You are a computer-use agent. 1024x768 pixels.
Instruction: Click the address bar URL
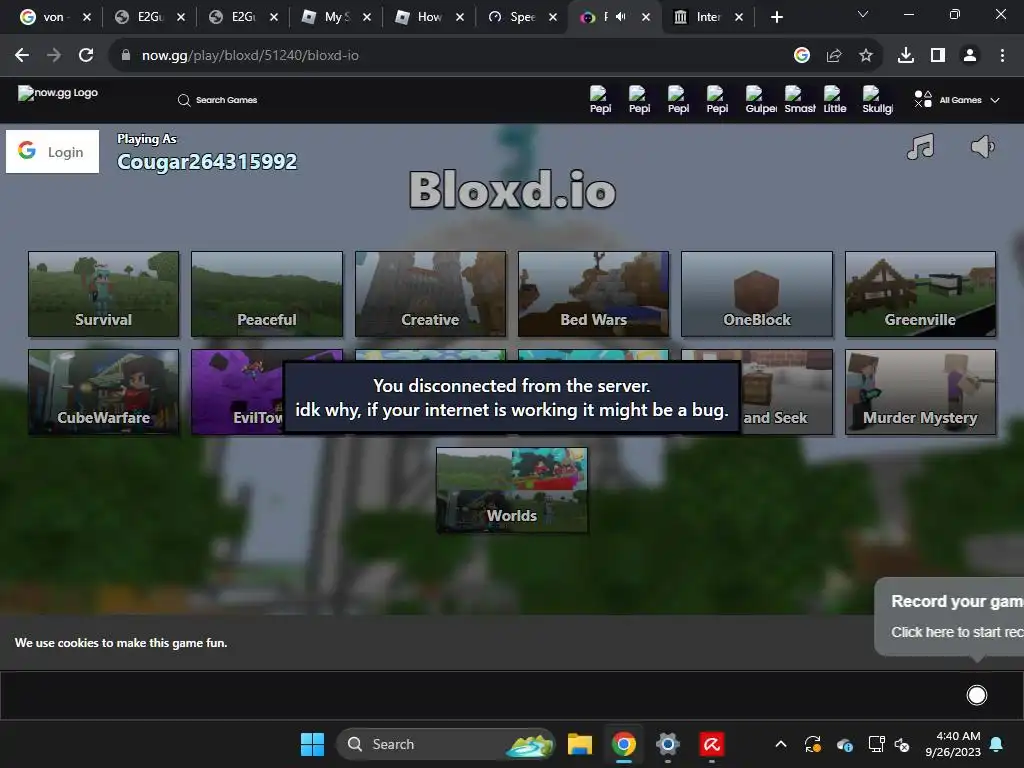click(x=250, y=56)
